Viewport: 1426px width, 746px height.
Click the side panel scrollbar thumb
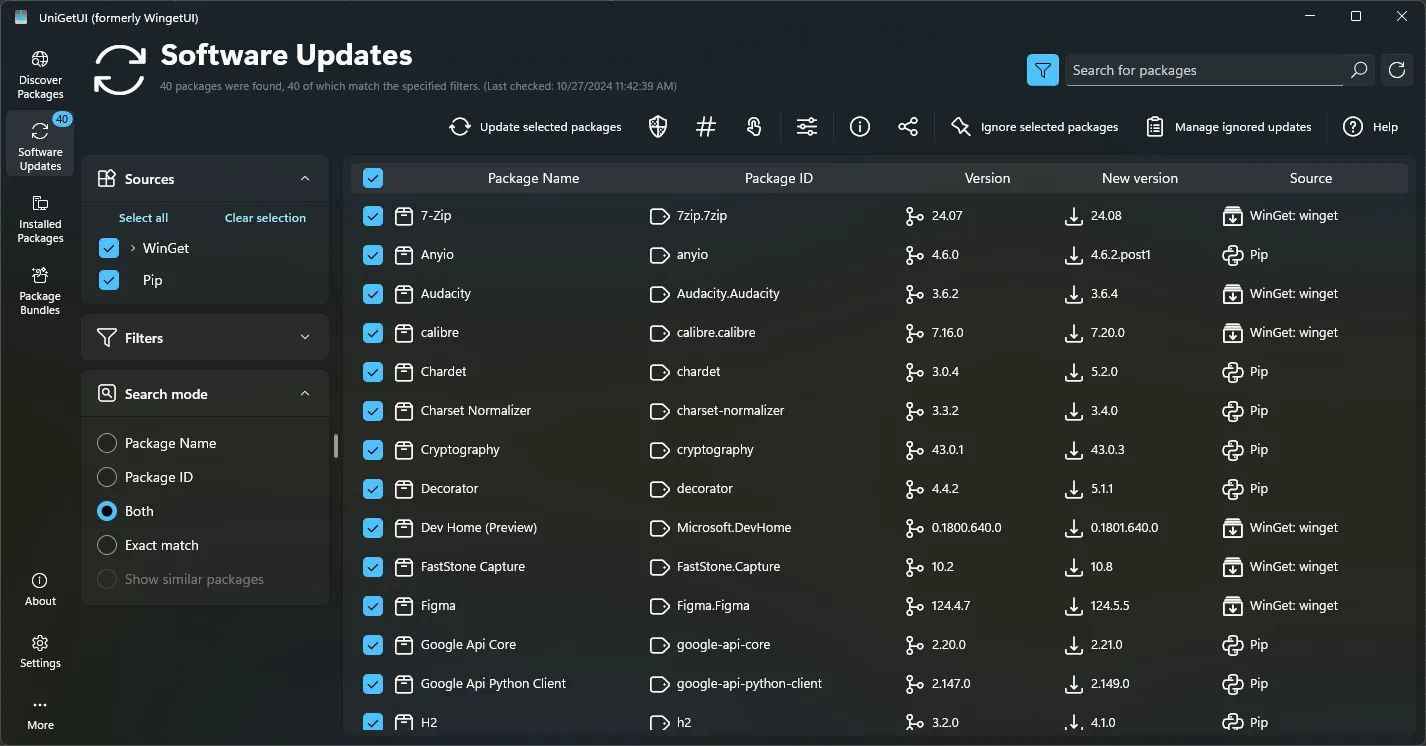336,446
